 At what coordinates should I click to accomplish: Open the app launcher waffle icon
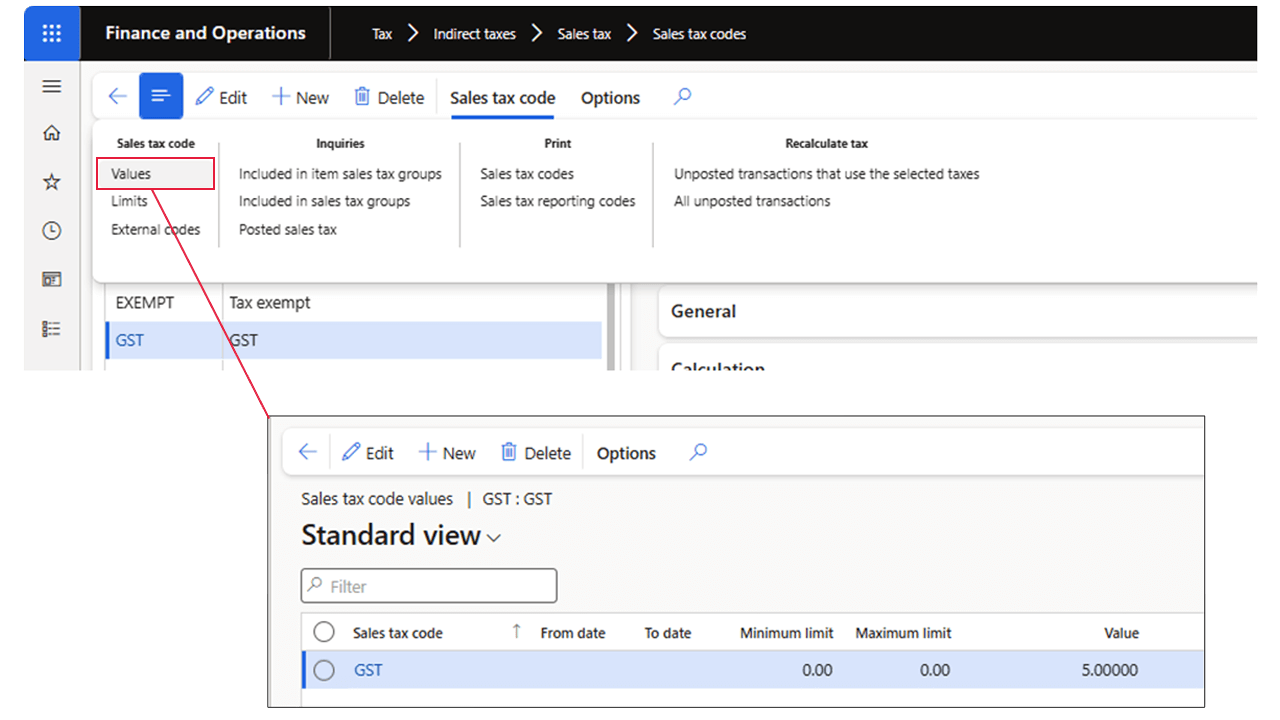[x=52, y=33]
